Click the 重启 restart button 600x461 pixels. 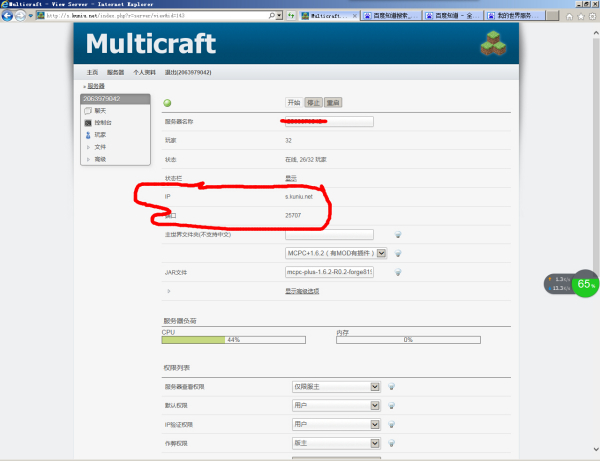point(333,103)
